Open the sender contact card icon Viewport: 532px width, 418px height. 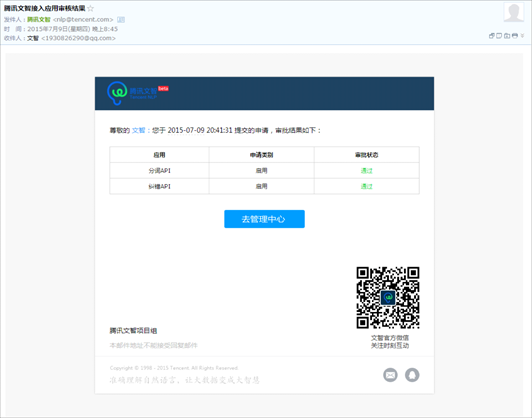click(x=121, y=20)
